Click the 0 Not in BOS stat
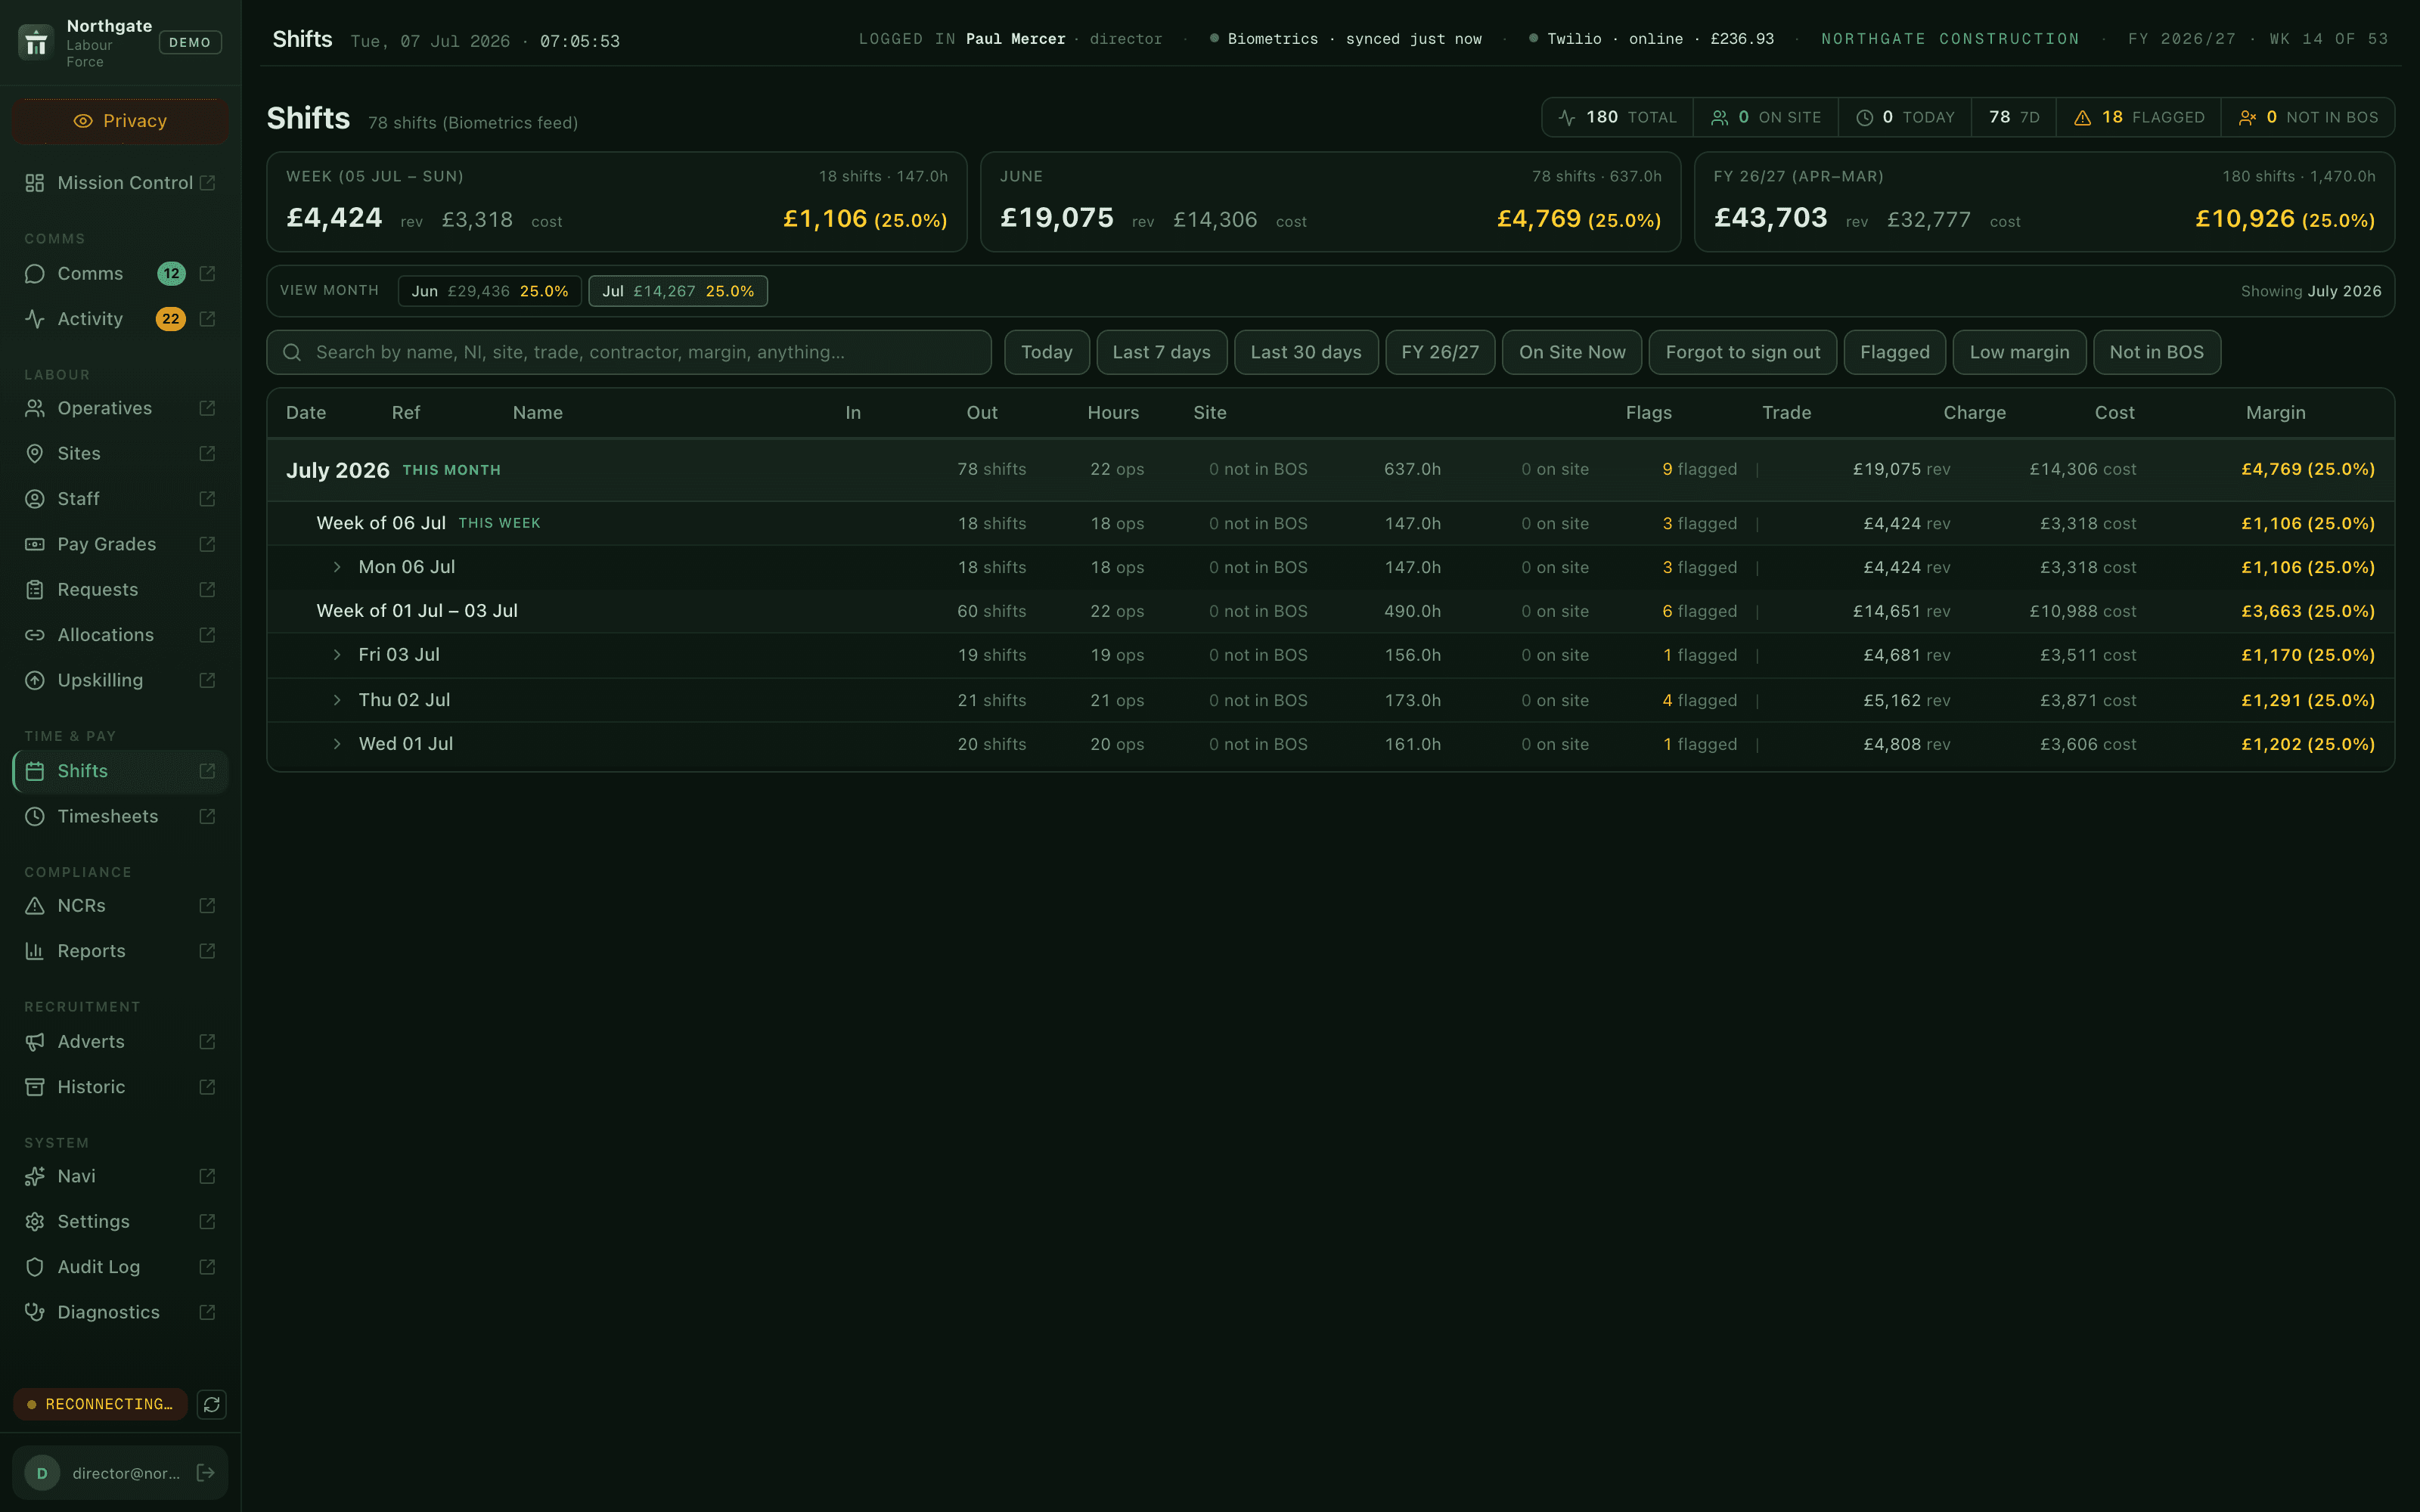 pyautogui.click(x=2308, y=118)
